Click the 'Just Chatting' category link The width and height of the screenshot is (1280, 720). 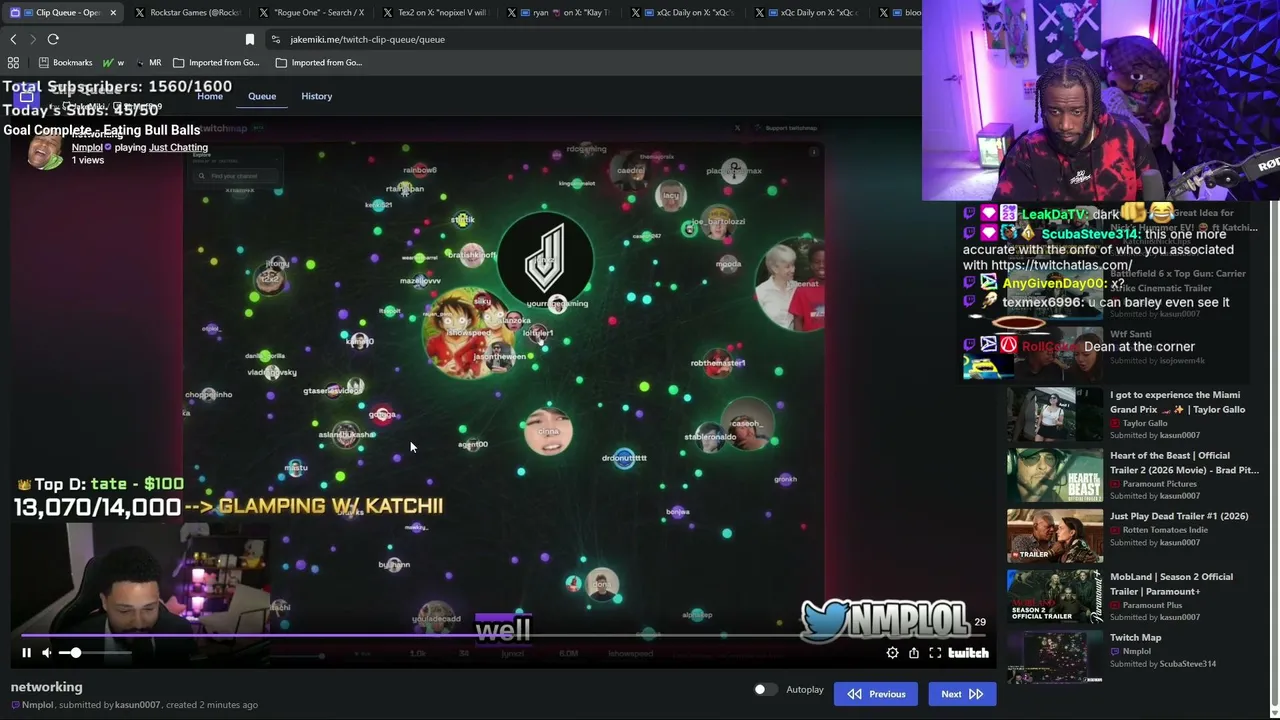(178, 148)
